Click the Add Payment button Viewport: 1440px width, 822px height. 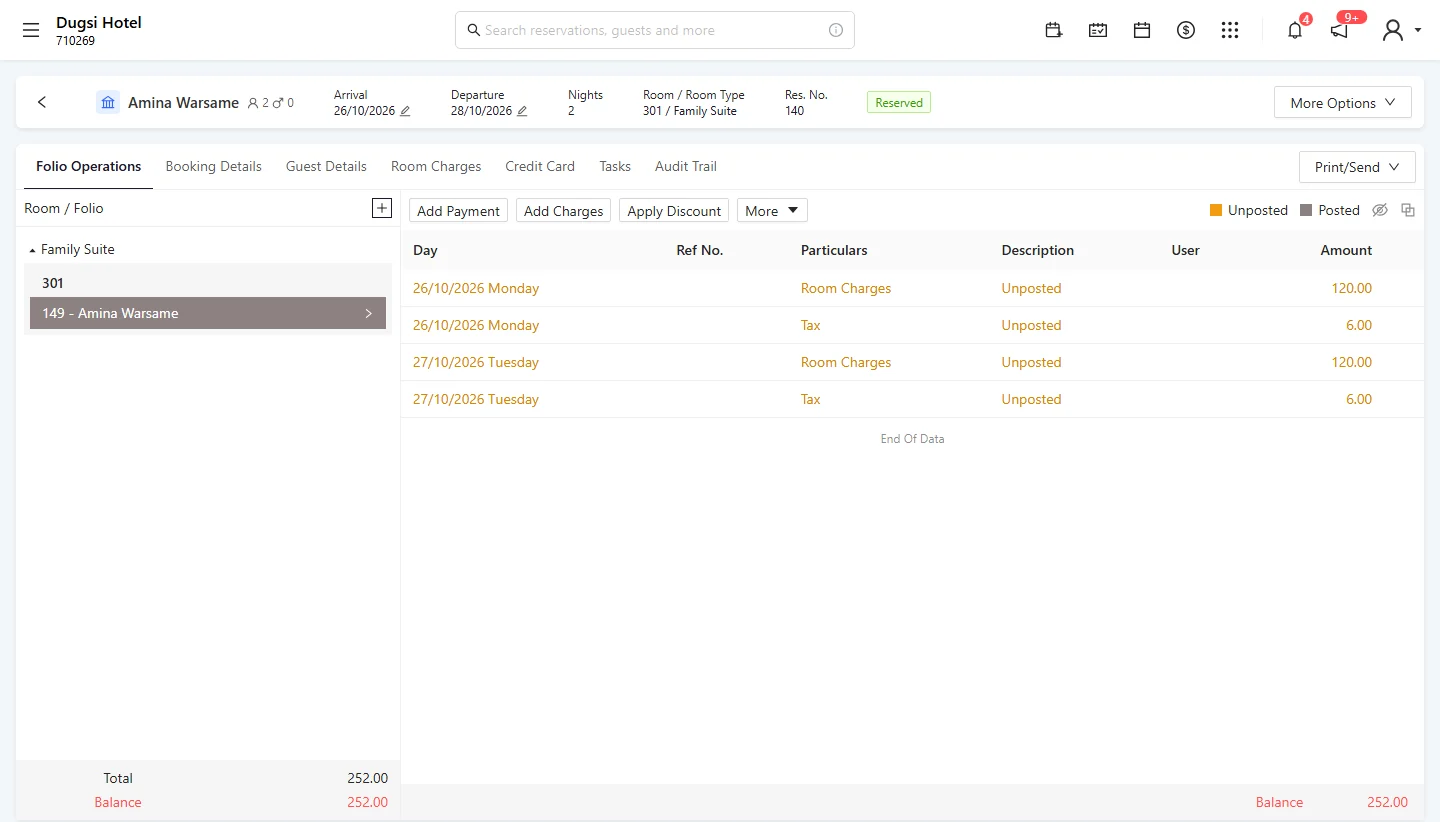click(x=458, y=211)
